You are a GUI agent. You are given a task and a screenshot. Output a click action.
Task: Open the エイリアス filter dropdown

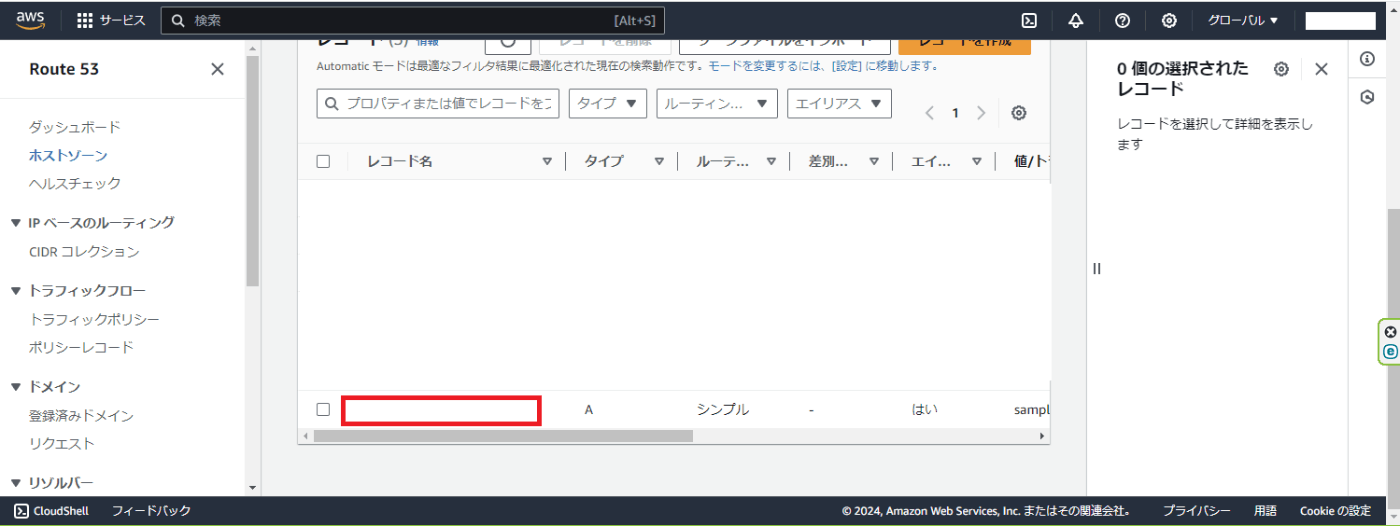(839, 103)
